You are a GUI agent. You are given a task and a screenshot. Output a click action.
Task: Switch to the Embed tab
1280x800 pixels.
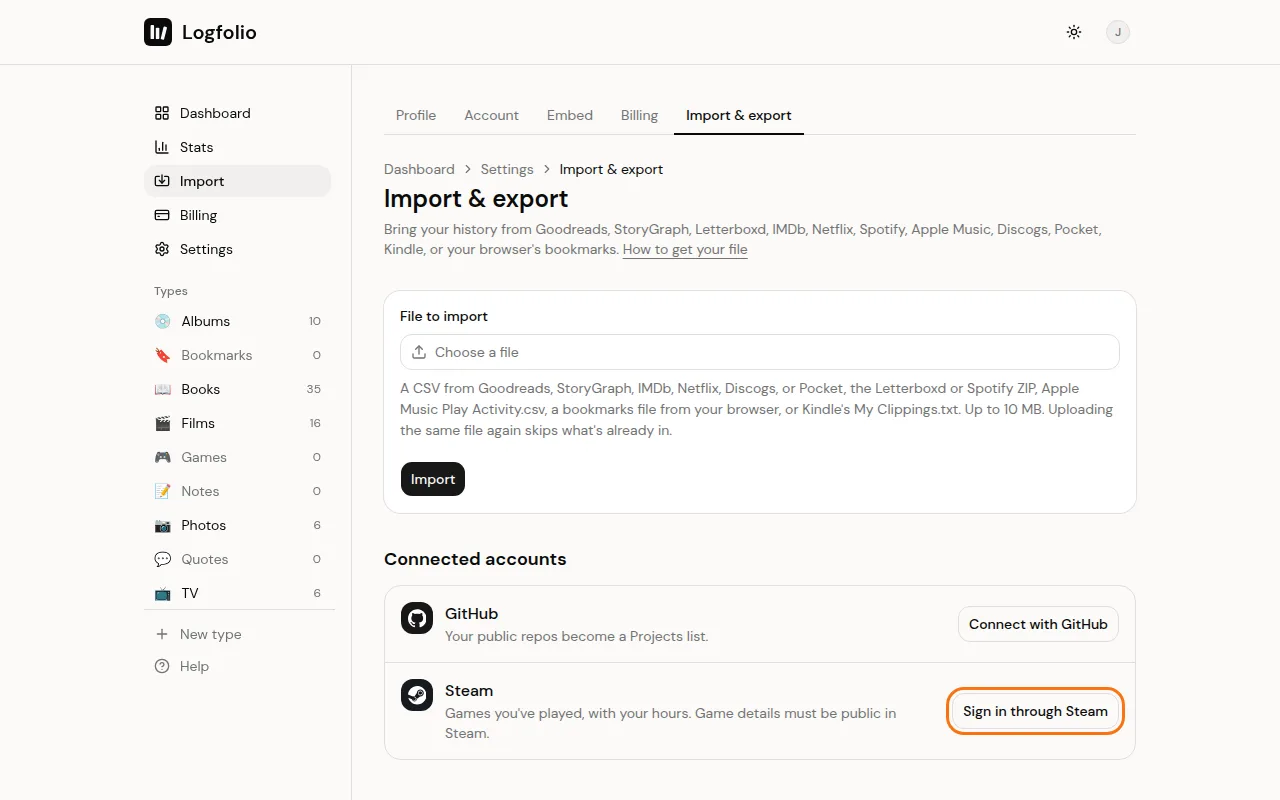[x=570, y=115]
